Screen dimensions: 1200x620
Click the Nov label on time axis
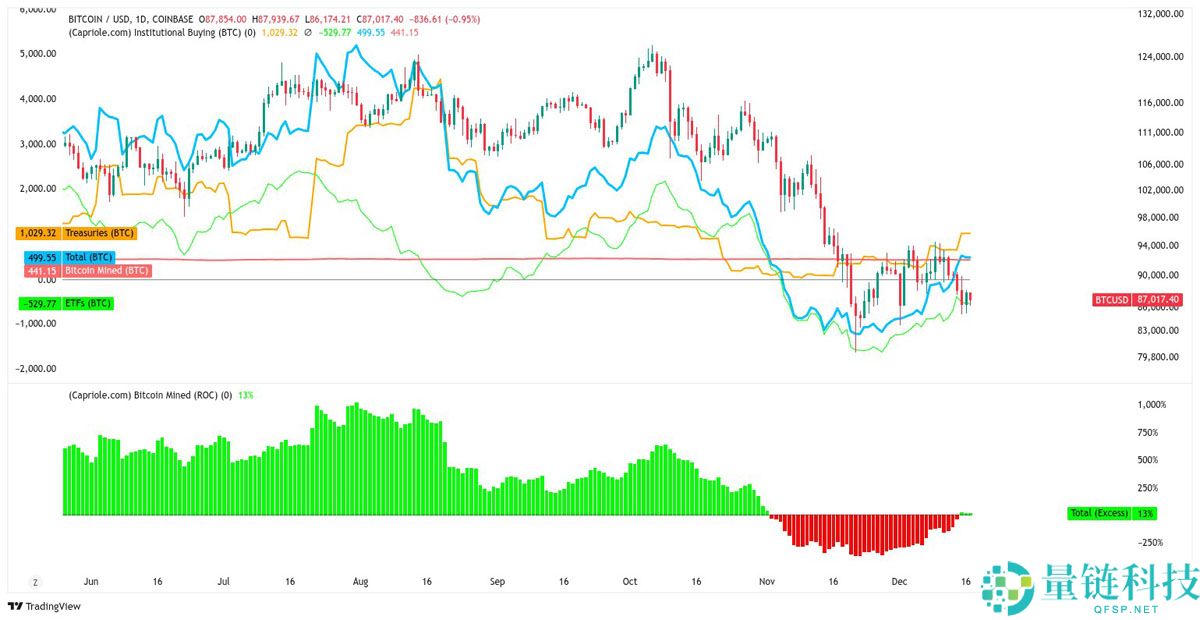click(767, 581)
